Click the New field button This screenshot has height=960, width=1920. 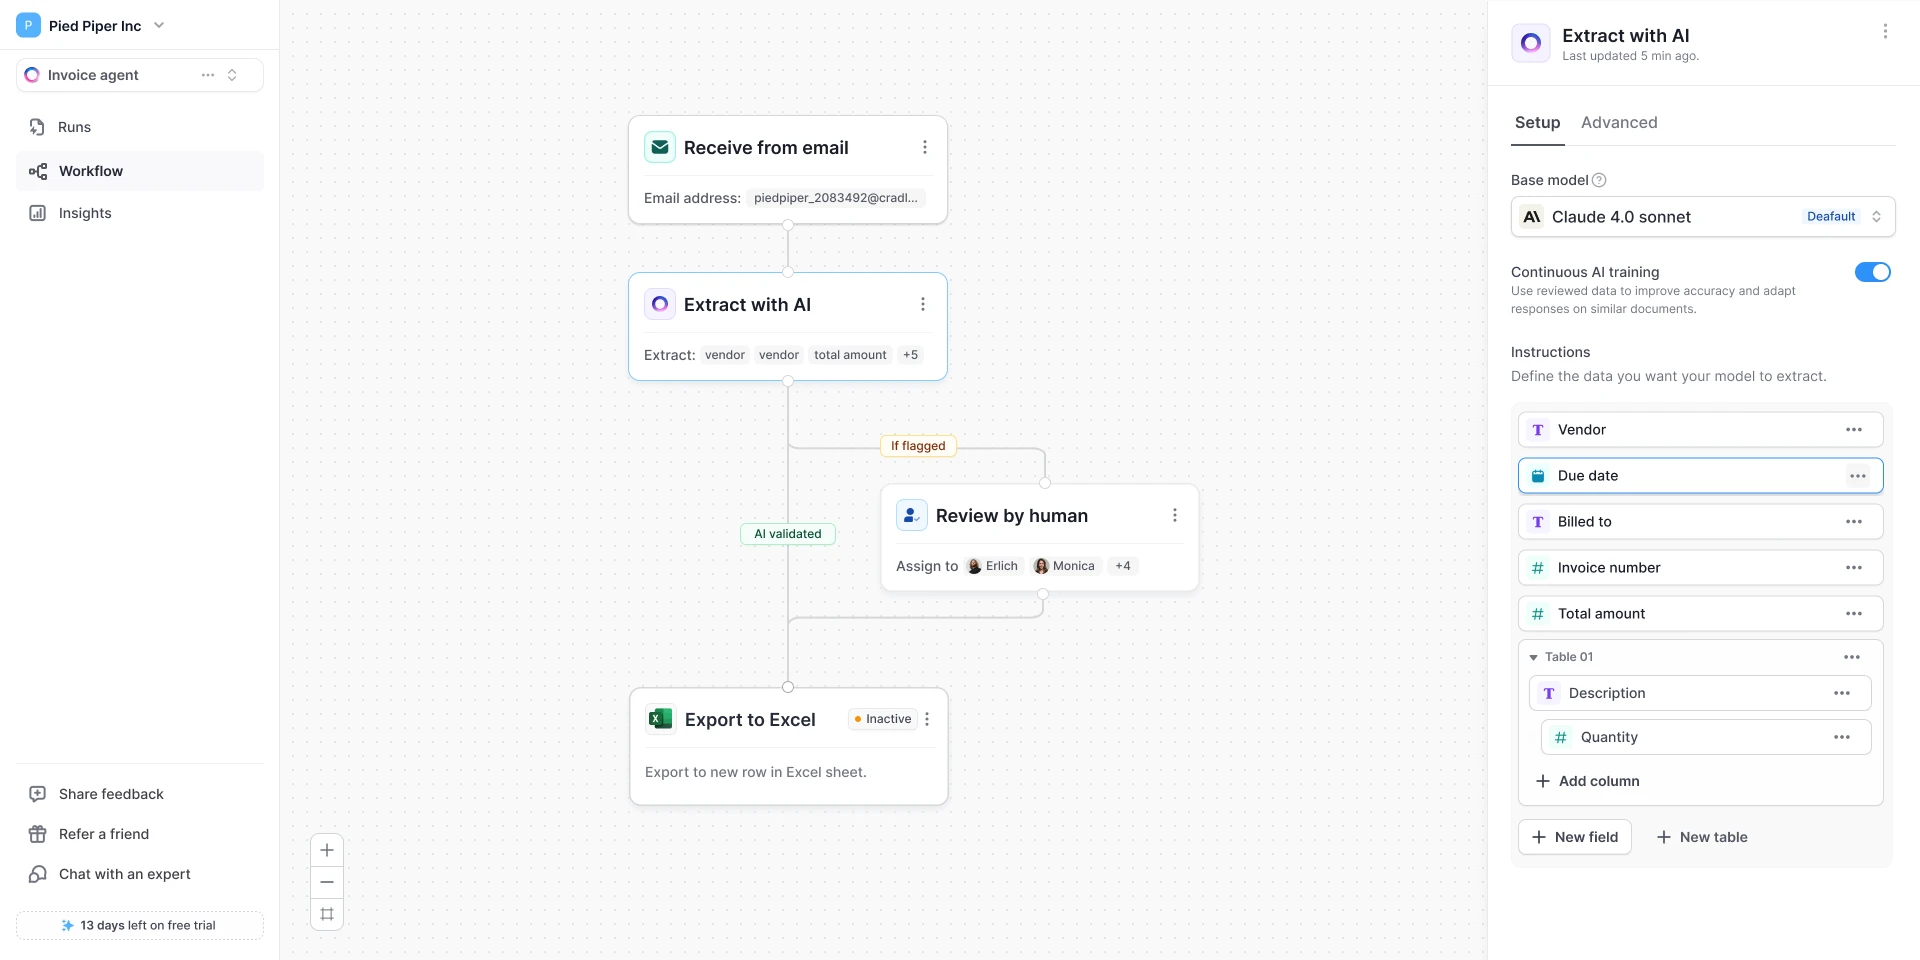click(1575, 837)
